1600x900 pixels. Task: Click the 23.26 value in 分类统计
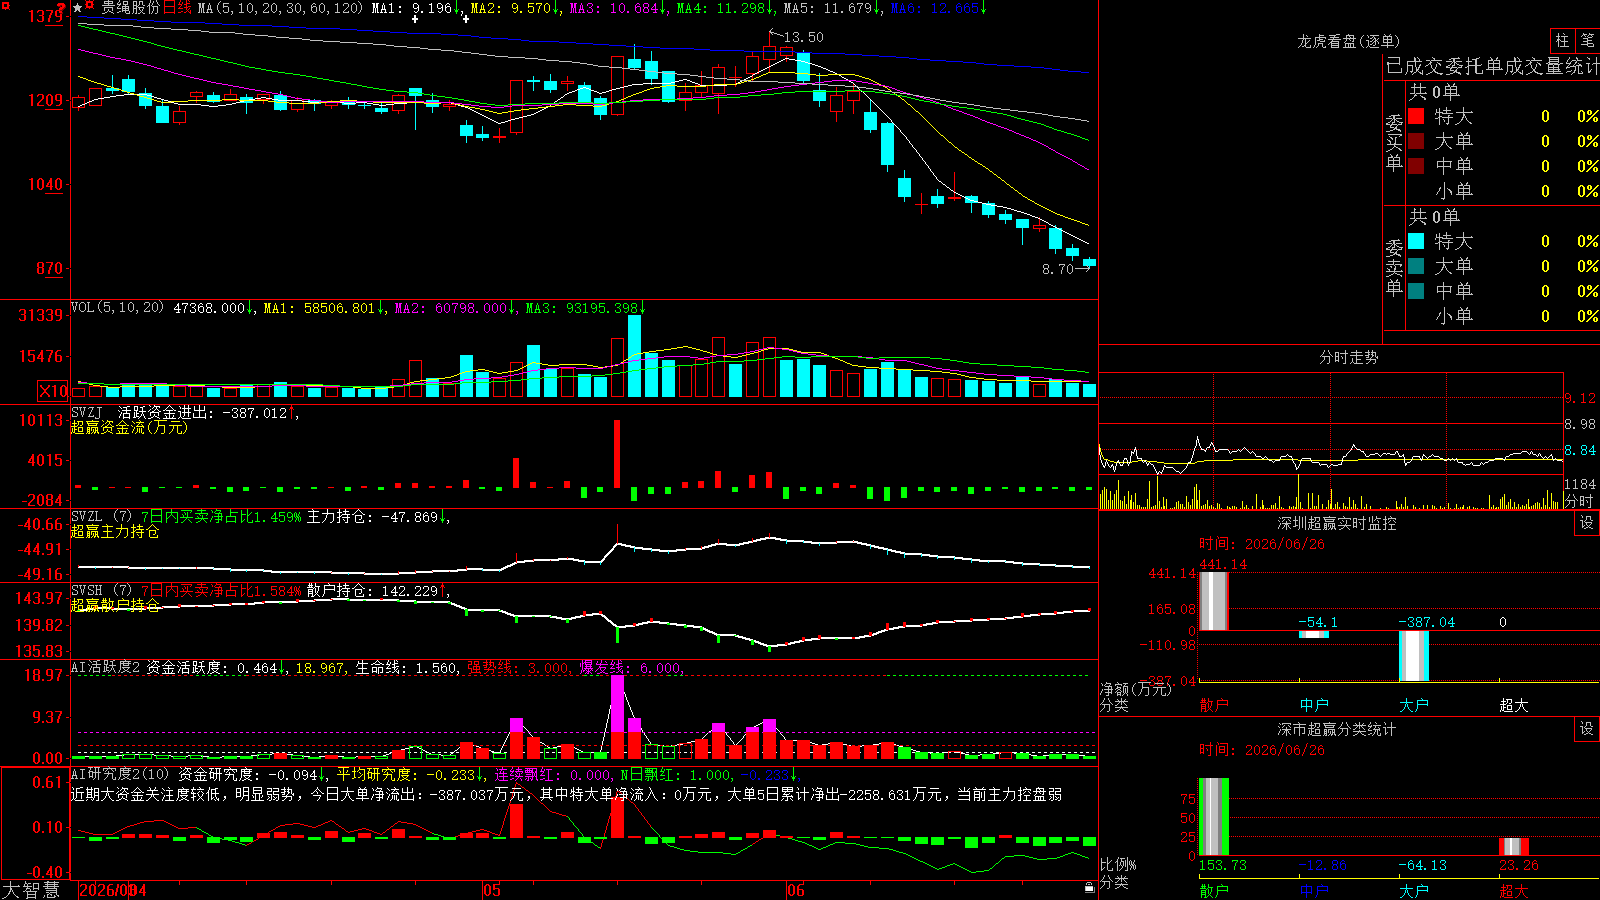tap(1519, 865)
